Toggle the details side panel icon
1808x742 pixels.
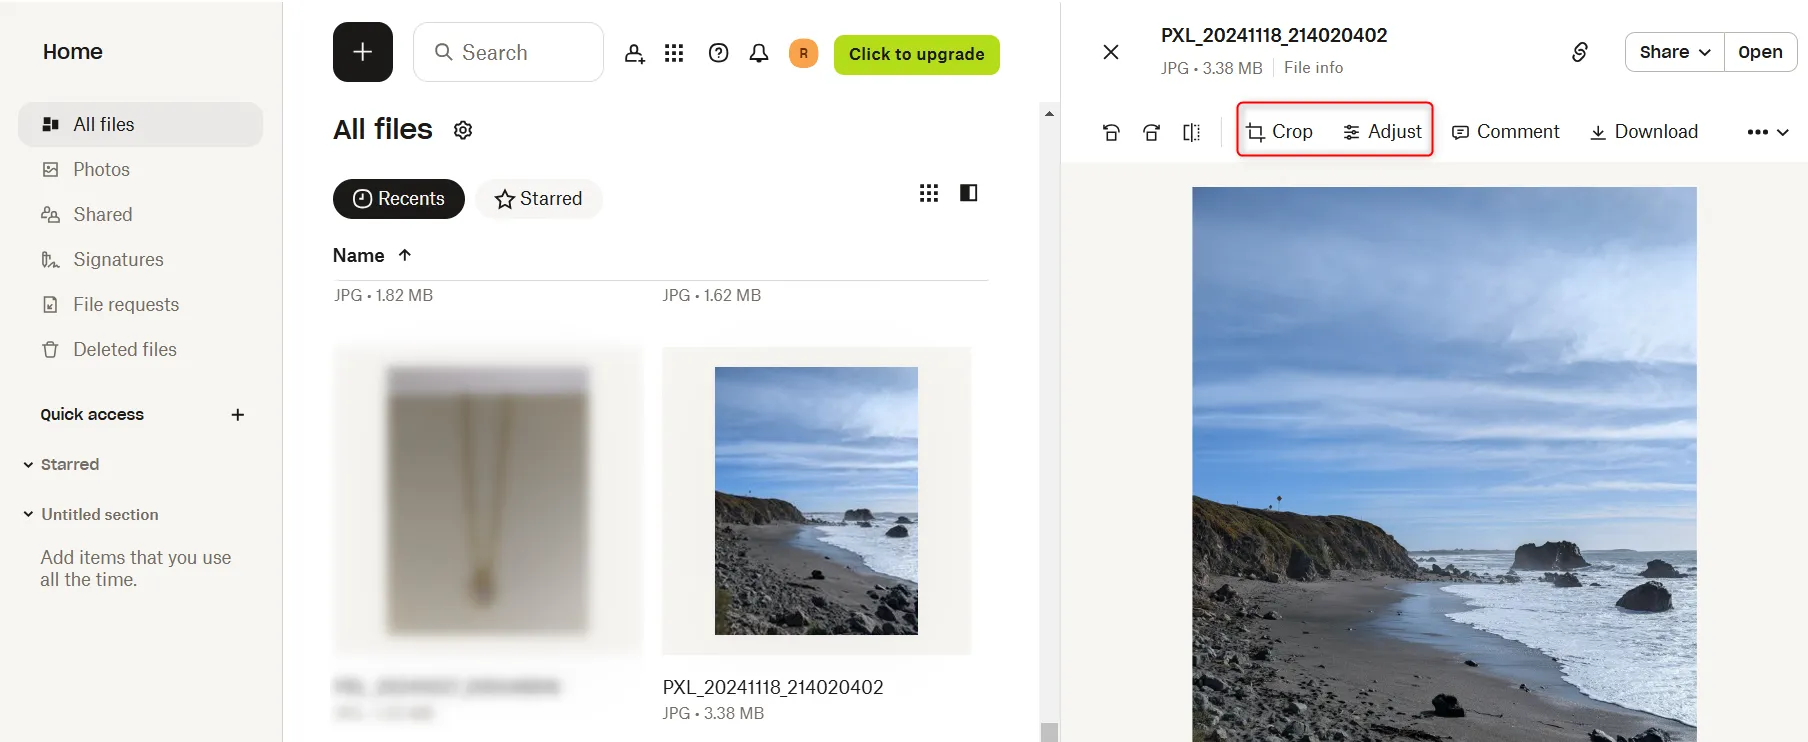coord(969,193)
